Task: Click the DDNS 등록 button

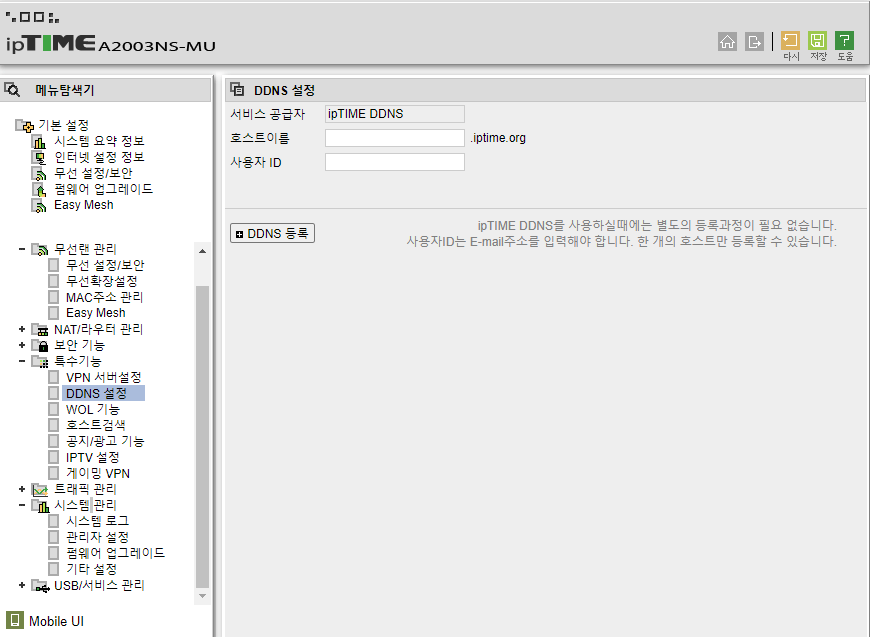Action: tap(272, 233)
